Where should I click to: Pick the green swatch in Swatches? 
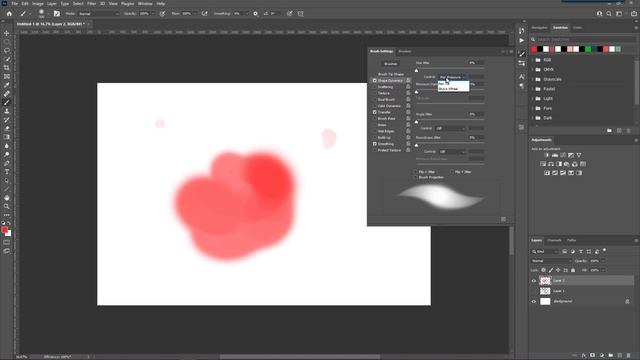point(588,49)
